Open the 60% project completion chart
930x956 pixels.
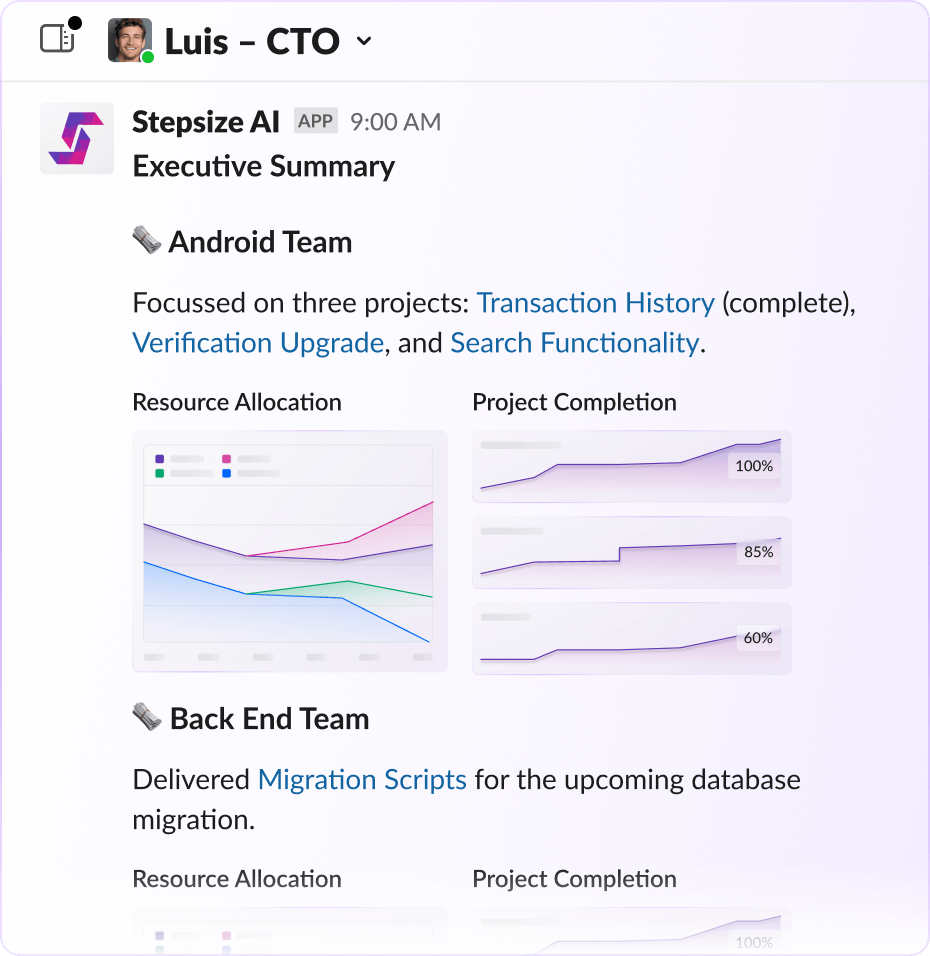click(x=631, y=638)
